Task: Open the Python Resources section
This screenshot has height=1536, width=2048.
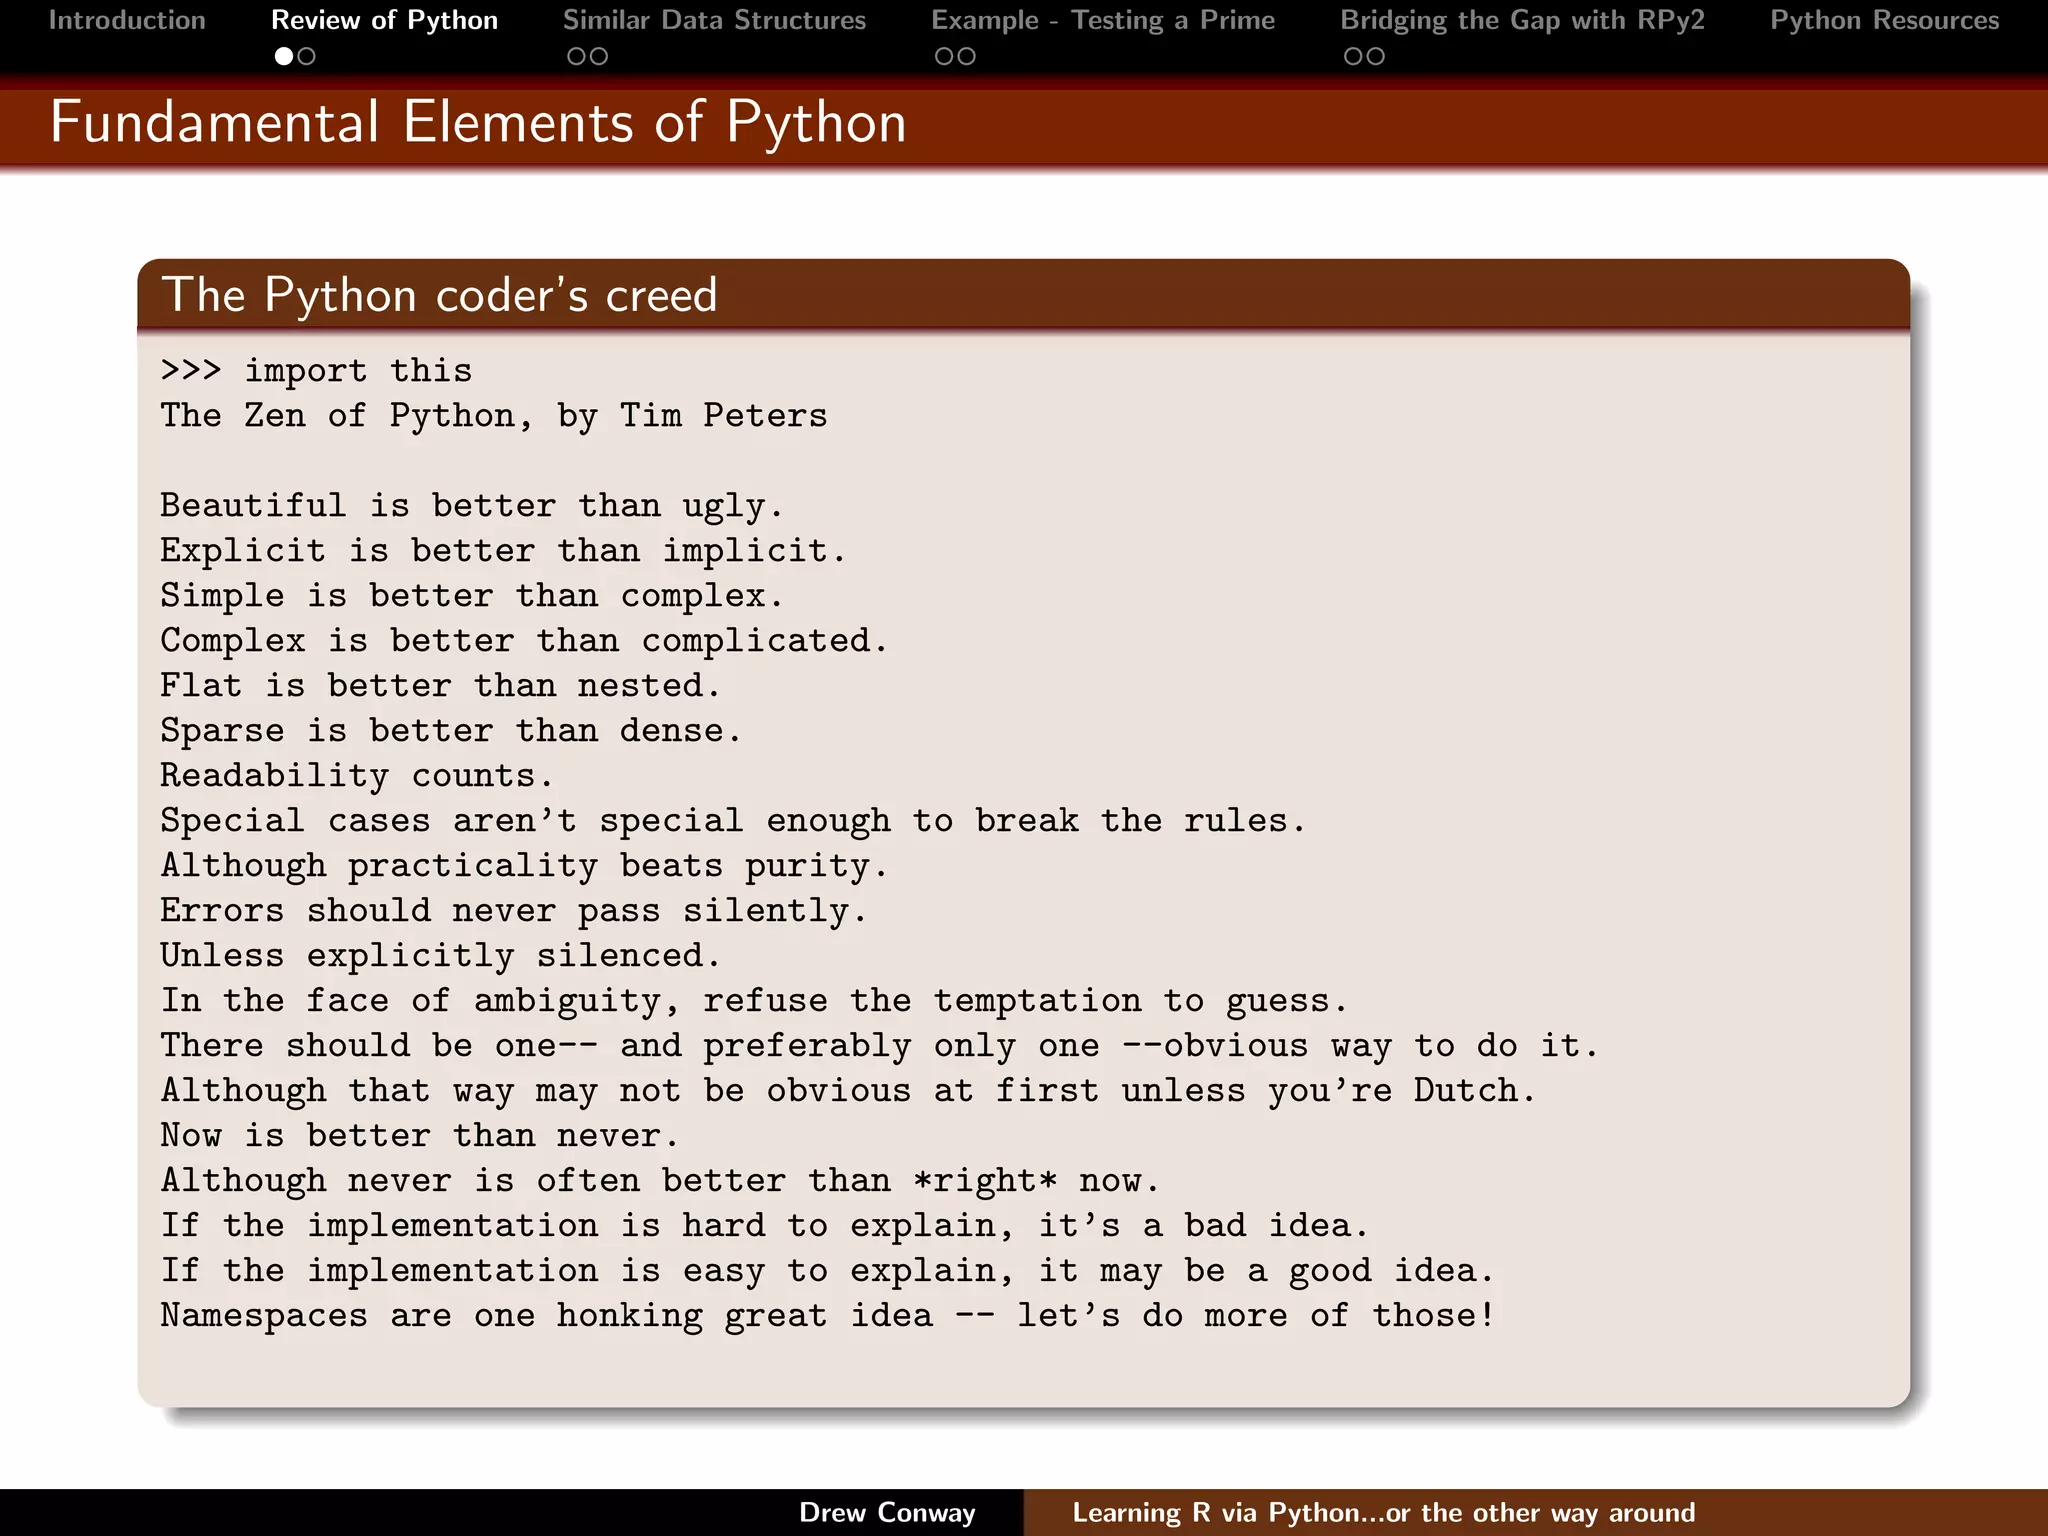Action: [1884, 20]
